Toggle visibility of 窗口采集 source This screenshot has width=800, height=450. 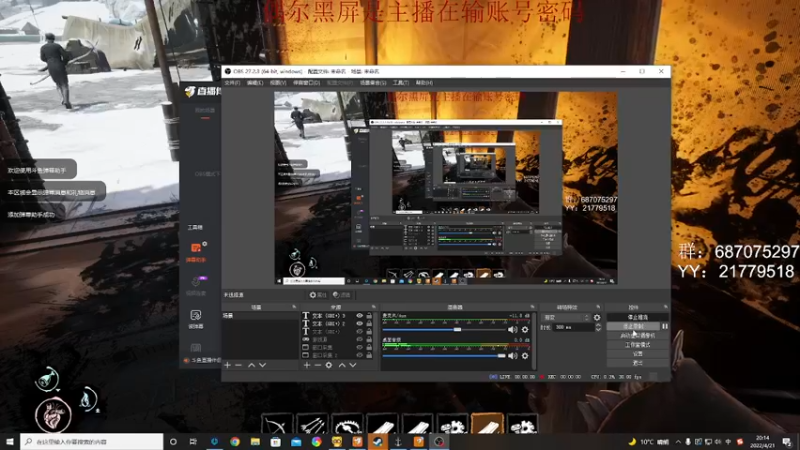tap(359, 347)
